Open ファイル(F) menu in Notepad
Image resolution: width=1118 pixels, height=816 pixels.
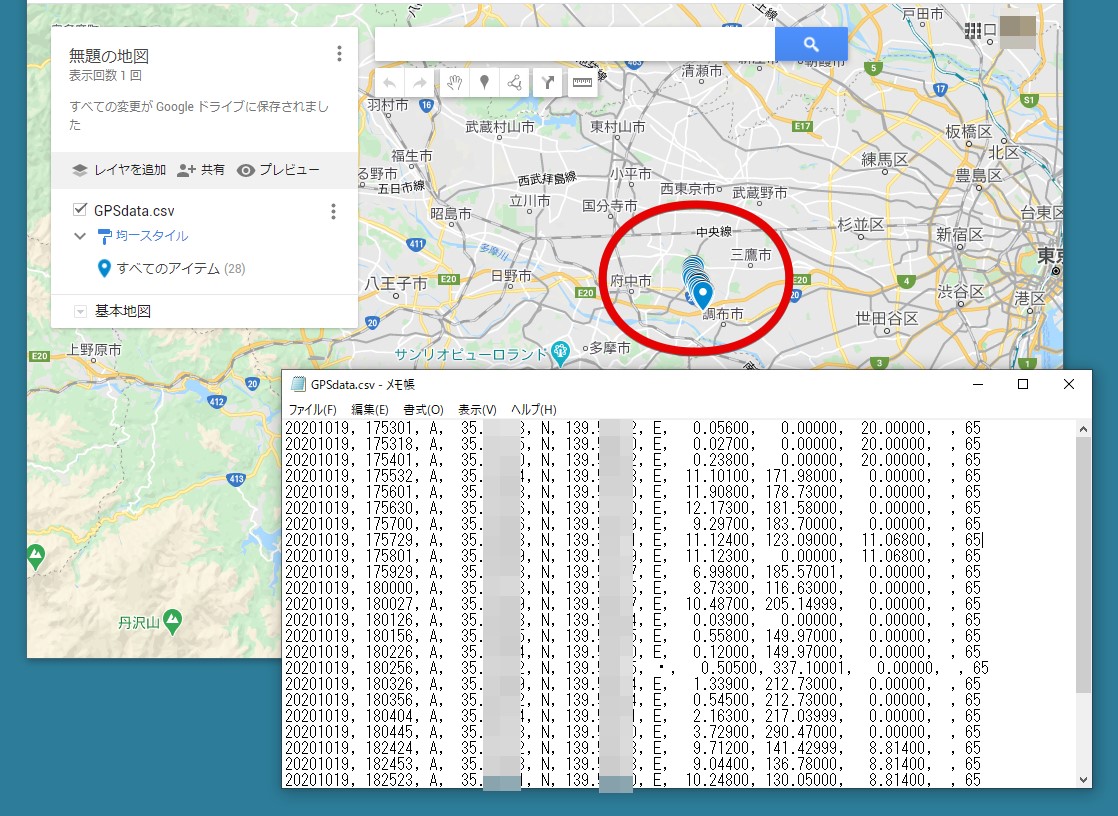coord(312,409)
